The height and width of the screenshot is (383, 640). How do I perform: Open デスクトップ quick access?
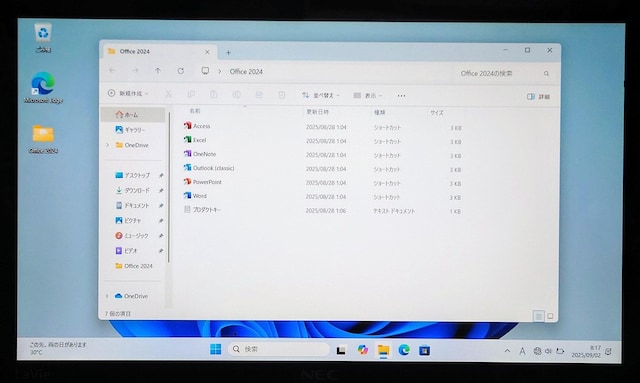coord(133,175)
